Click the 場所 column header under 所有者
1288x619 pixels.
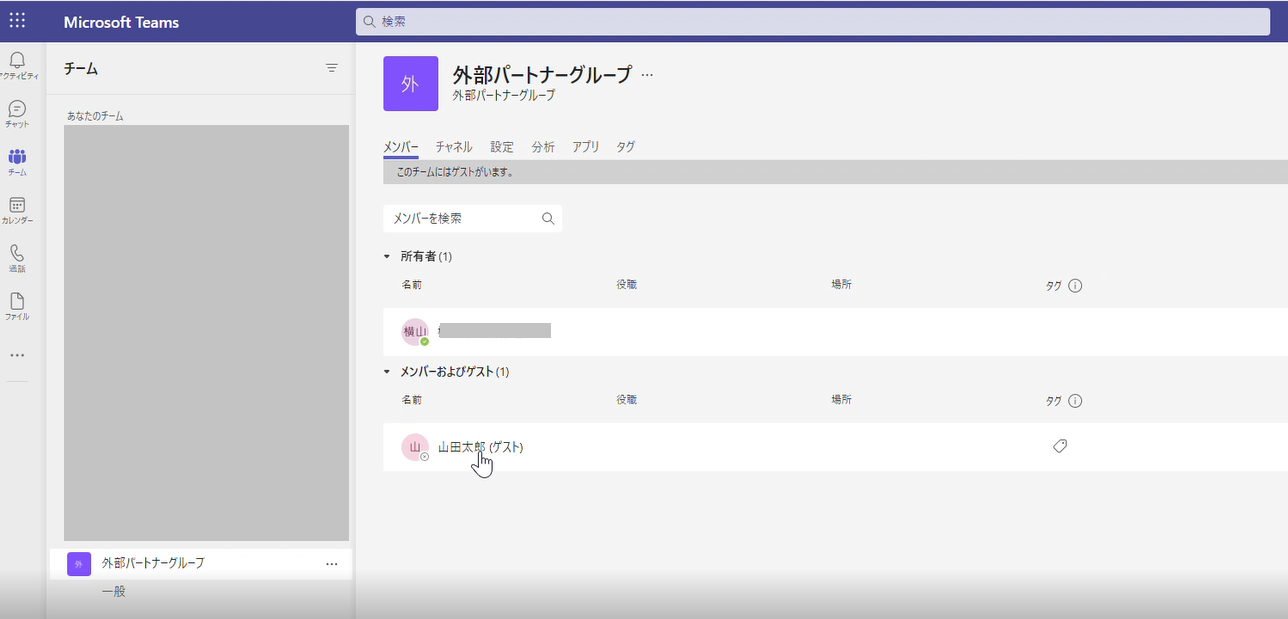(x=842, y=285)
